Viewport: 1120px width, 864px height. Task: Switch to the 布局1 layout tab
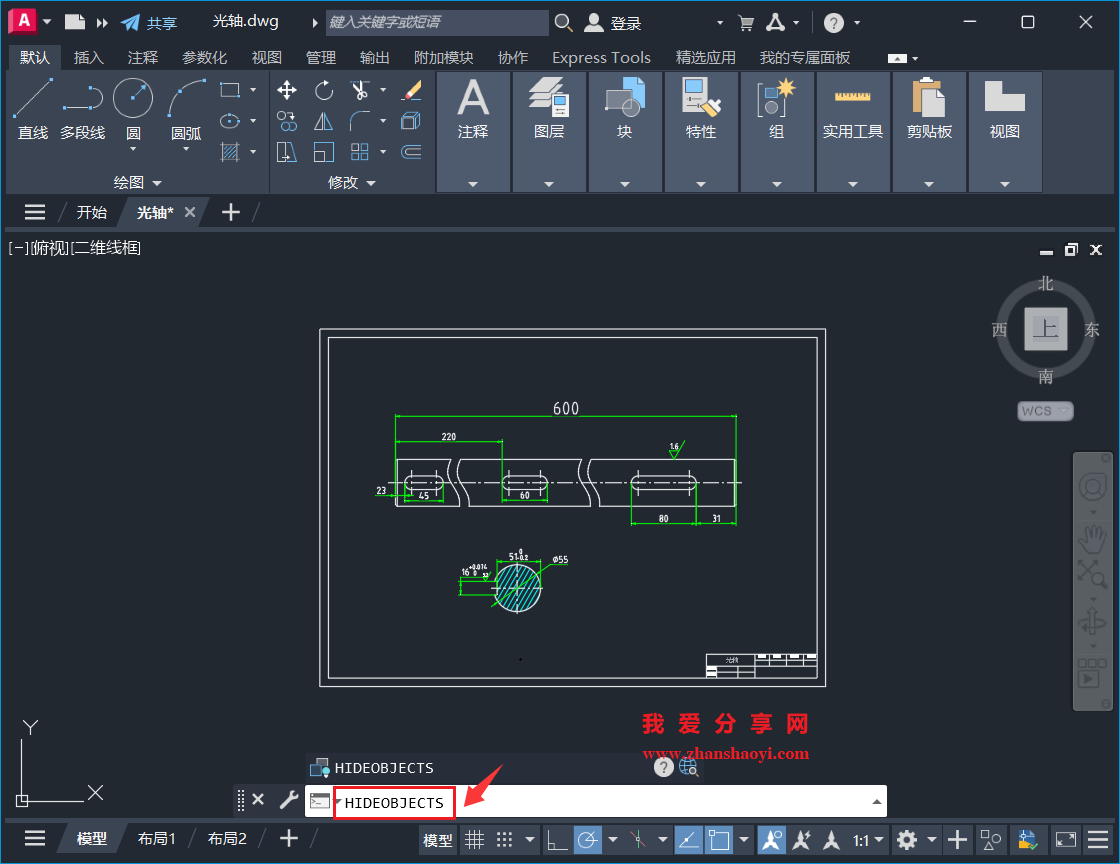pos(156,838)
